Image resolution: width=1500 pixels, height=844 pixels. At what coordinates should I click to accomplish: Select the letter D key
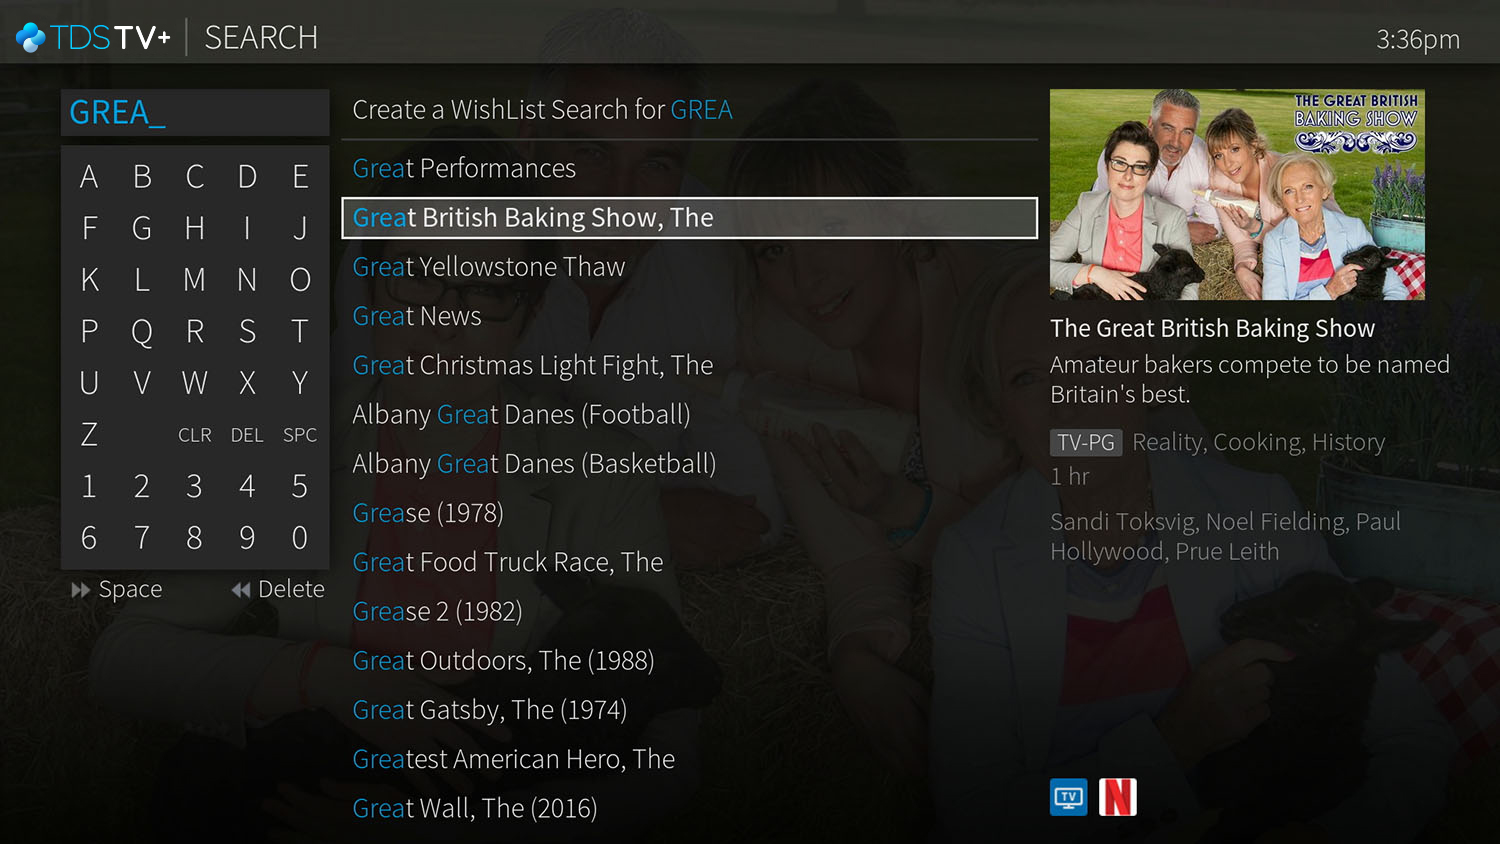pyautogui.click(x=247, y=177)
